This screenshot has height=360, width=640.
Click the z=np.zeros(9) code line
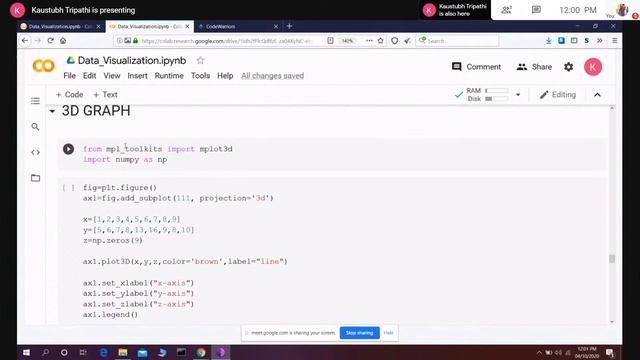[113, 240]
